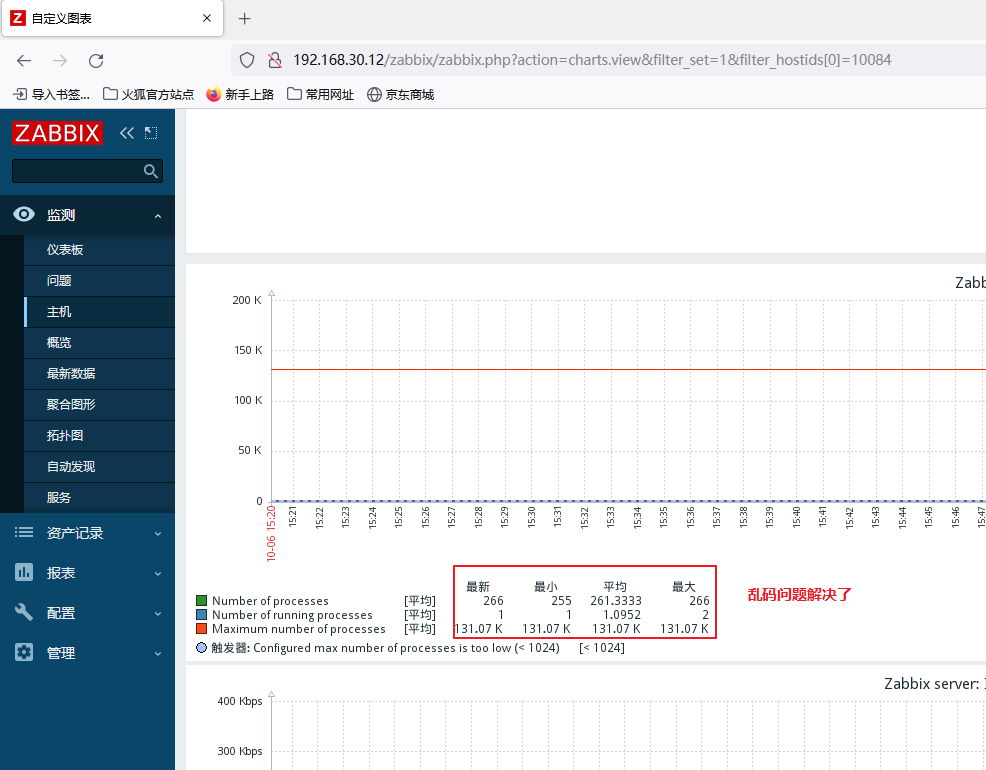This screenshot has height=770, width=986.
Task: Open 概览 overview menu item
Action: click(99, 343)
